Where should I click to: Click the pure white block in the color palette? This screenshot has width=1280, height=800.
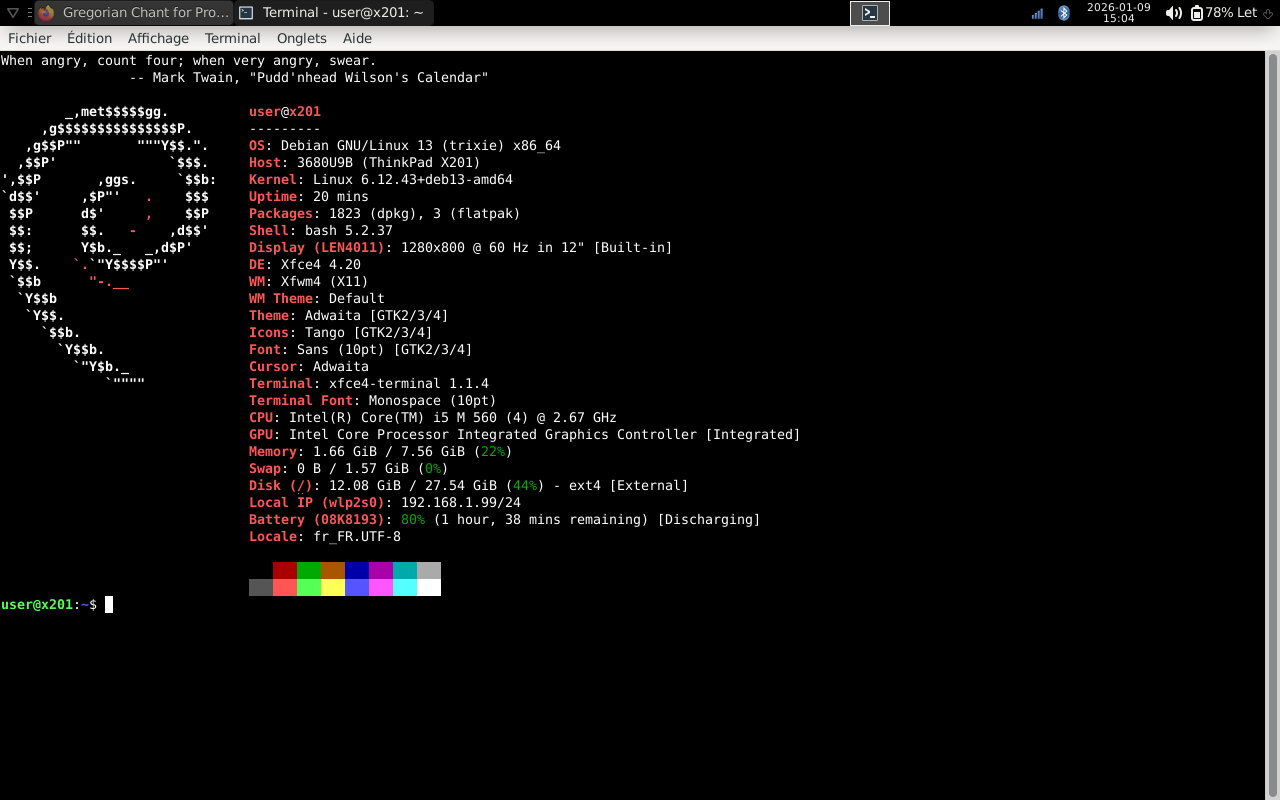(x=429, y=587)
